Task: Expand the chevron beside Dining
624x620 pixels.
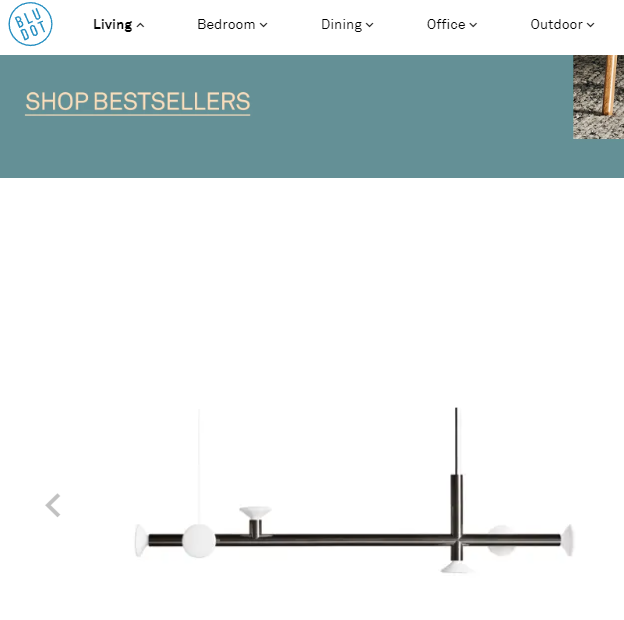Action: pos(369,25)
